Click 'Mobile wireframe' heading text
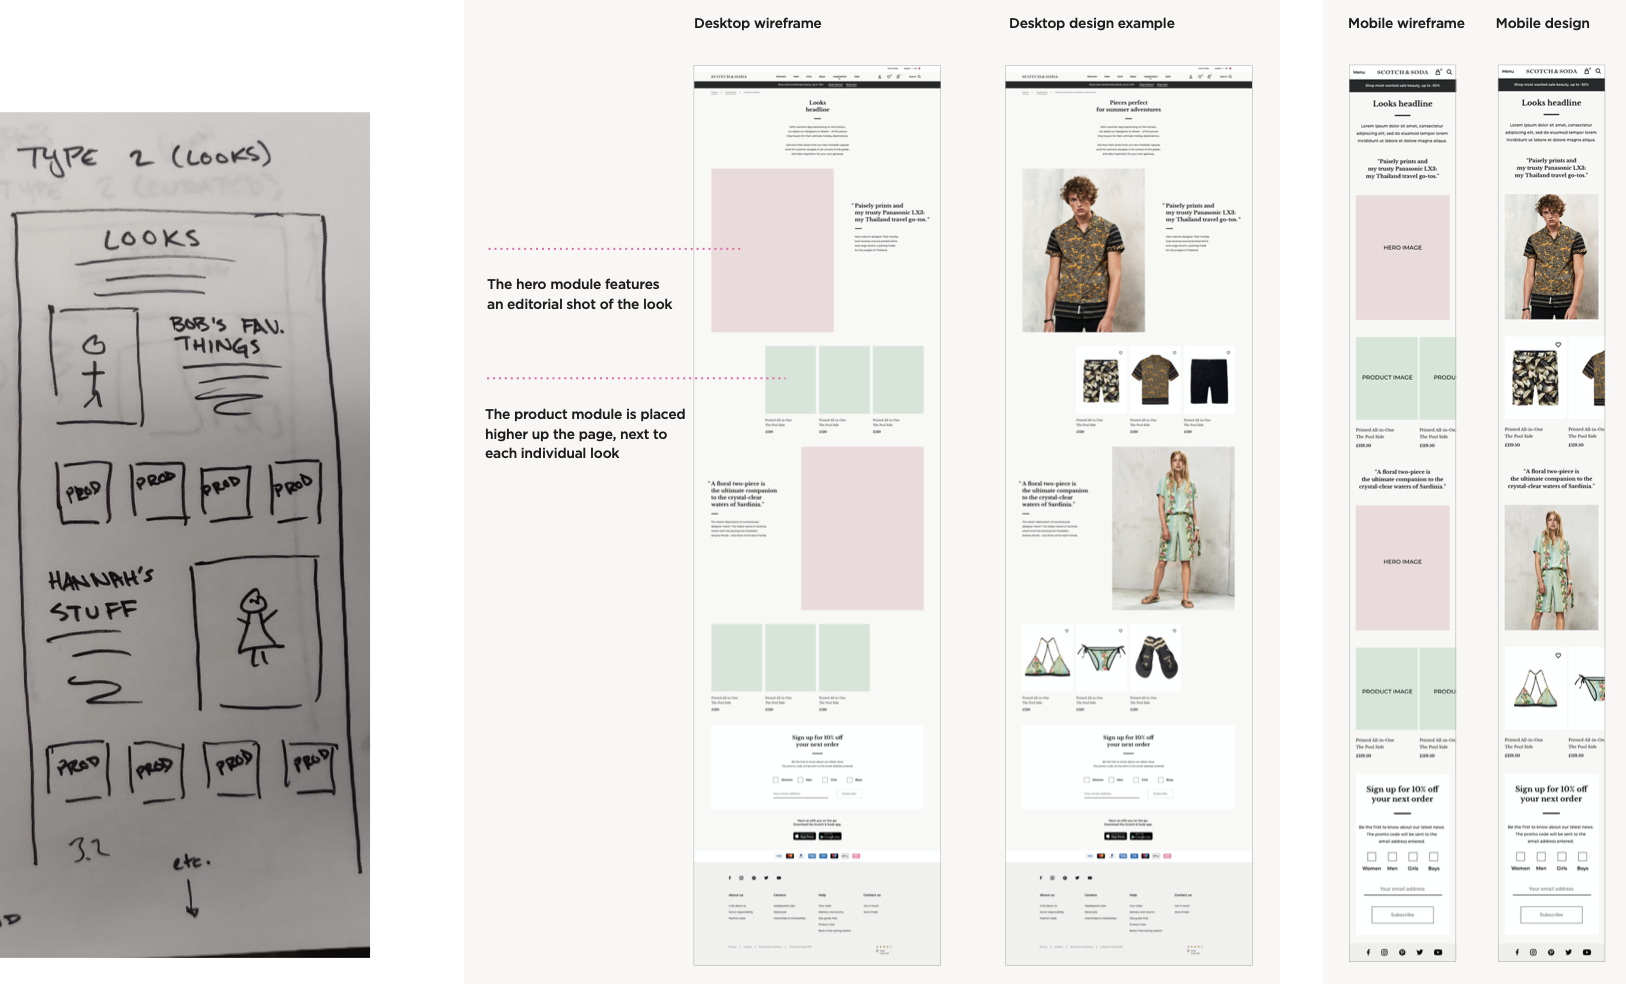 click(x=1406, y=23)
